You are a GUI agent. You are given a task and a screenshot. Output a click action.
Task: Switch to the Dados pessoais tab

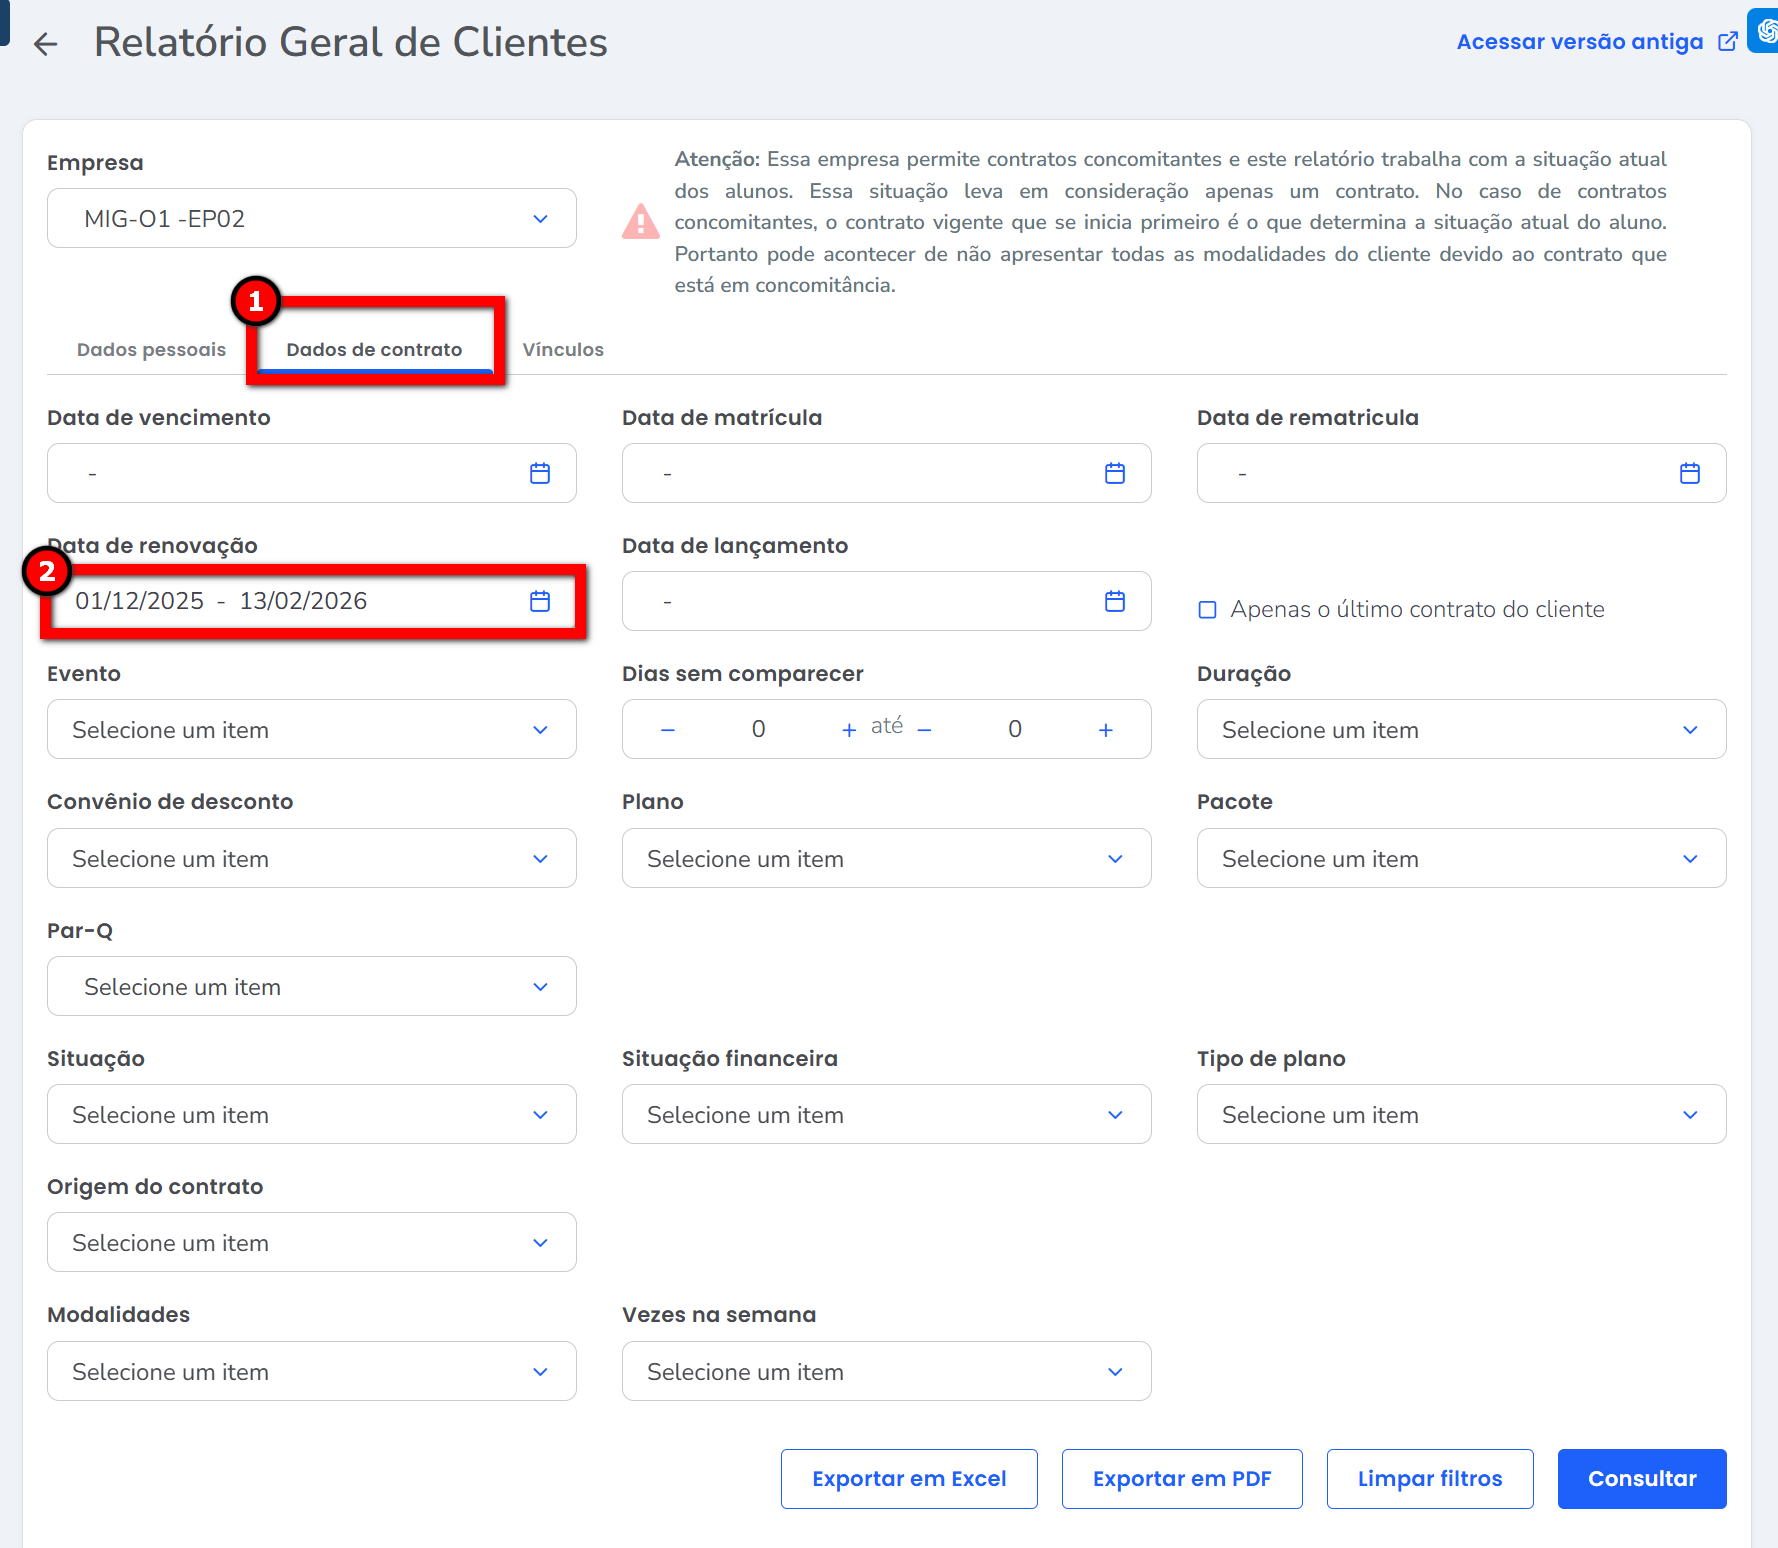point(151,350)
